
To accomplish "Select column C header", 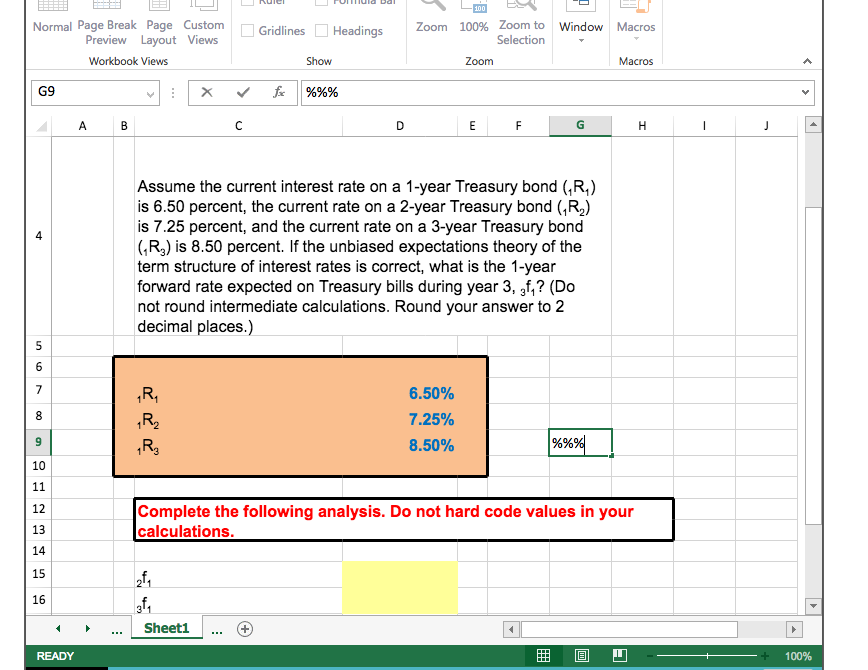I will point(239,126).
